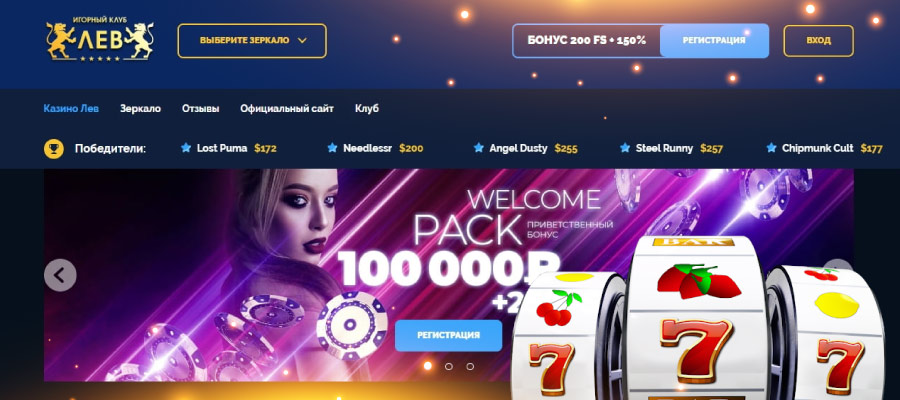Screen dimensions: 900x400
Task: Click the star icon beside Lost Puma
Action: click(186, 148)
